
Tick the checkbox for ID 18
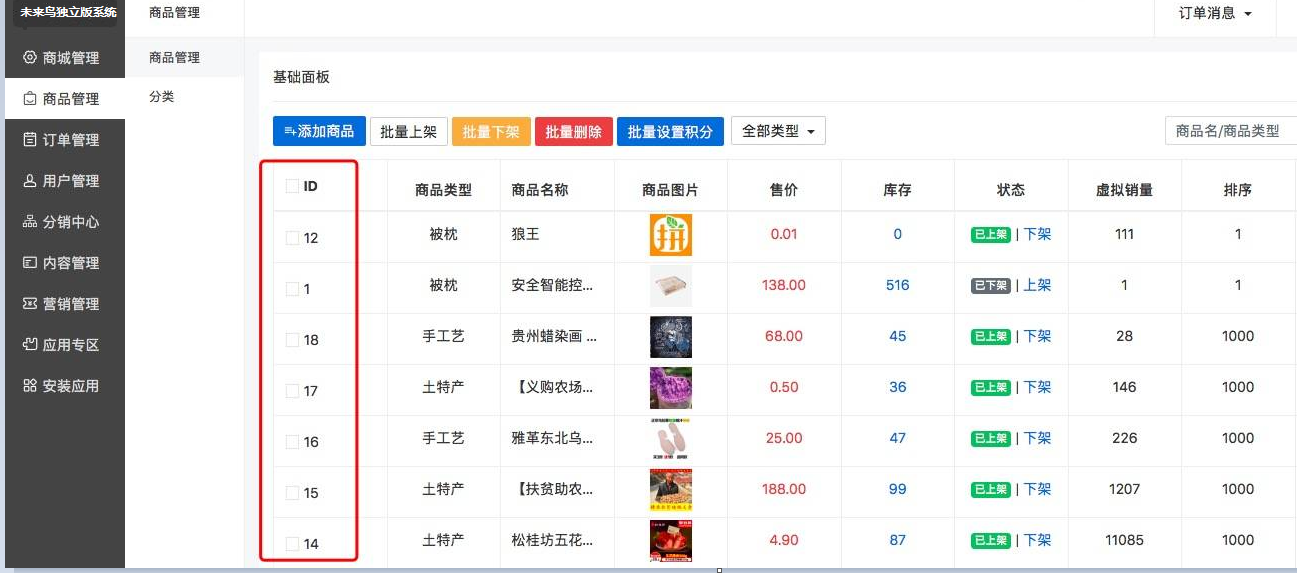pyautogui.click(x=292, y=340)
